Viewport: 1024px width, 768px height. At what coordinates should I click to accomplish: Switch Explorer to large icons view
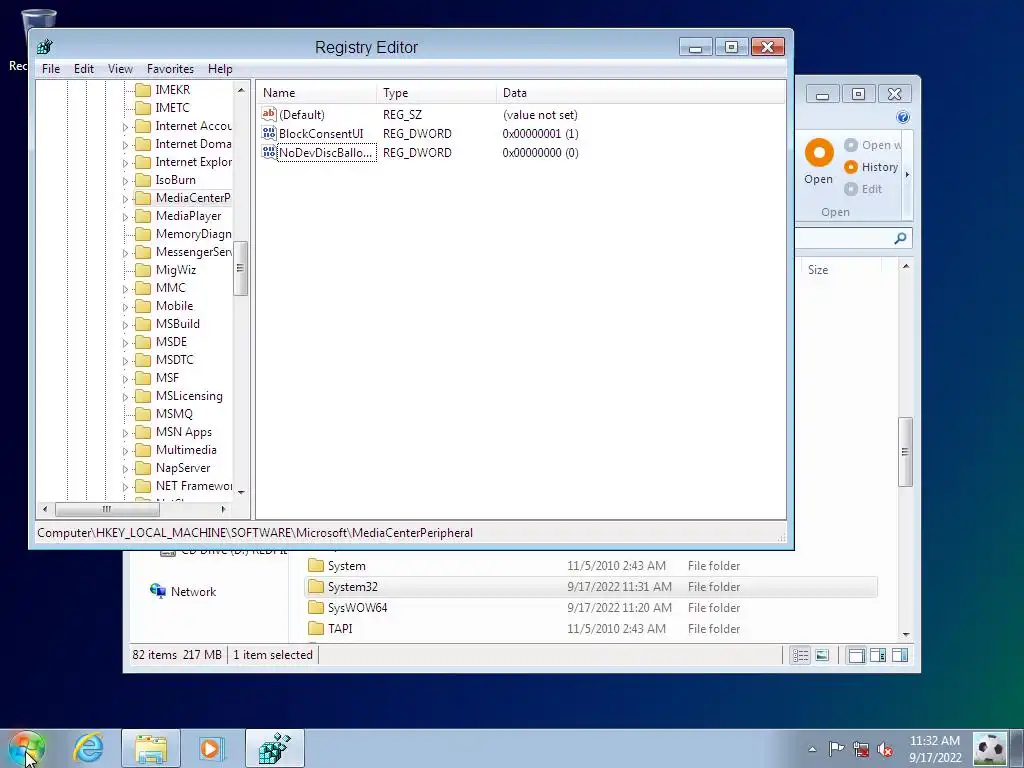tap(822, 655)
